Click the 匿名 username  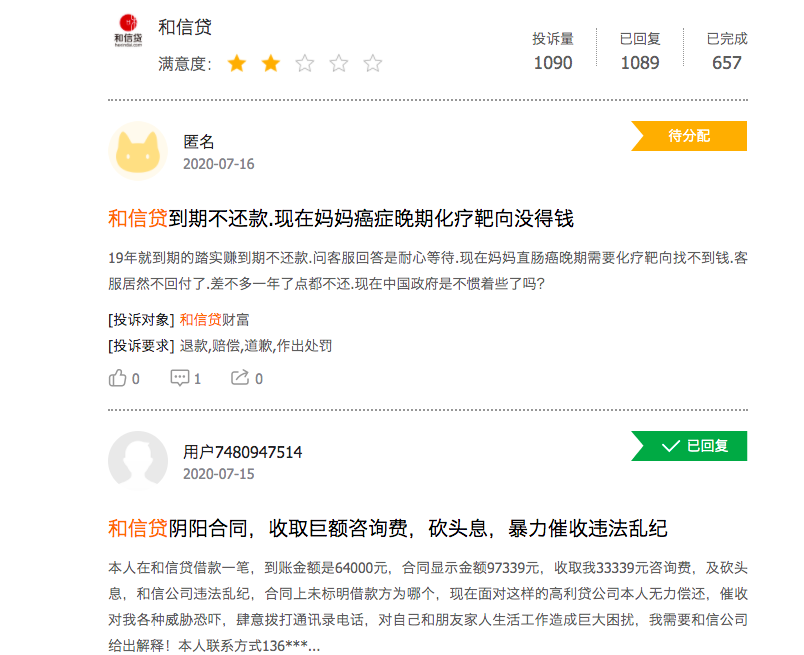(x=198, y=142)
